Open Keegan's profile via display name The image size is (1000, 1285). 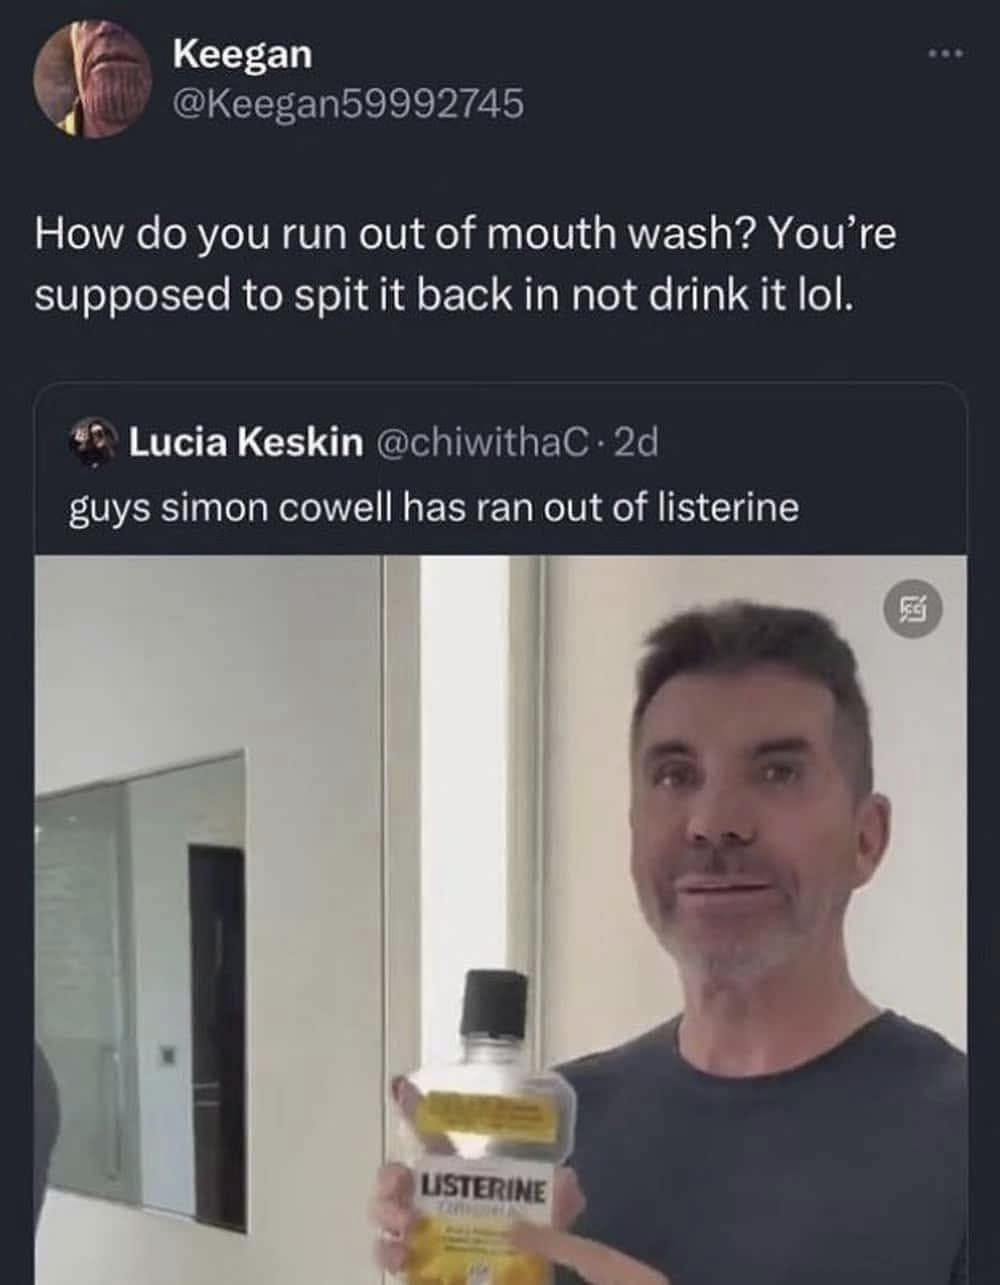(242, 54)
